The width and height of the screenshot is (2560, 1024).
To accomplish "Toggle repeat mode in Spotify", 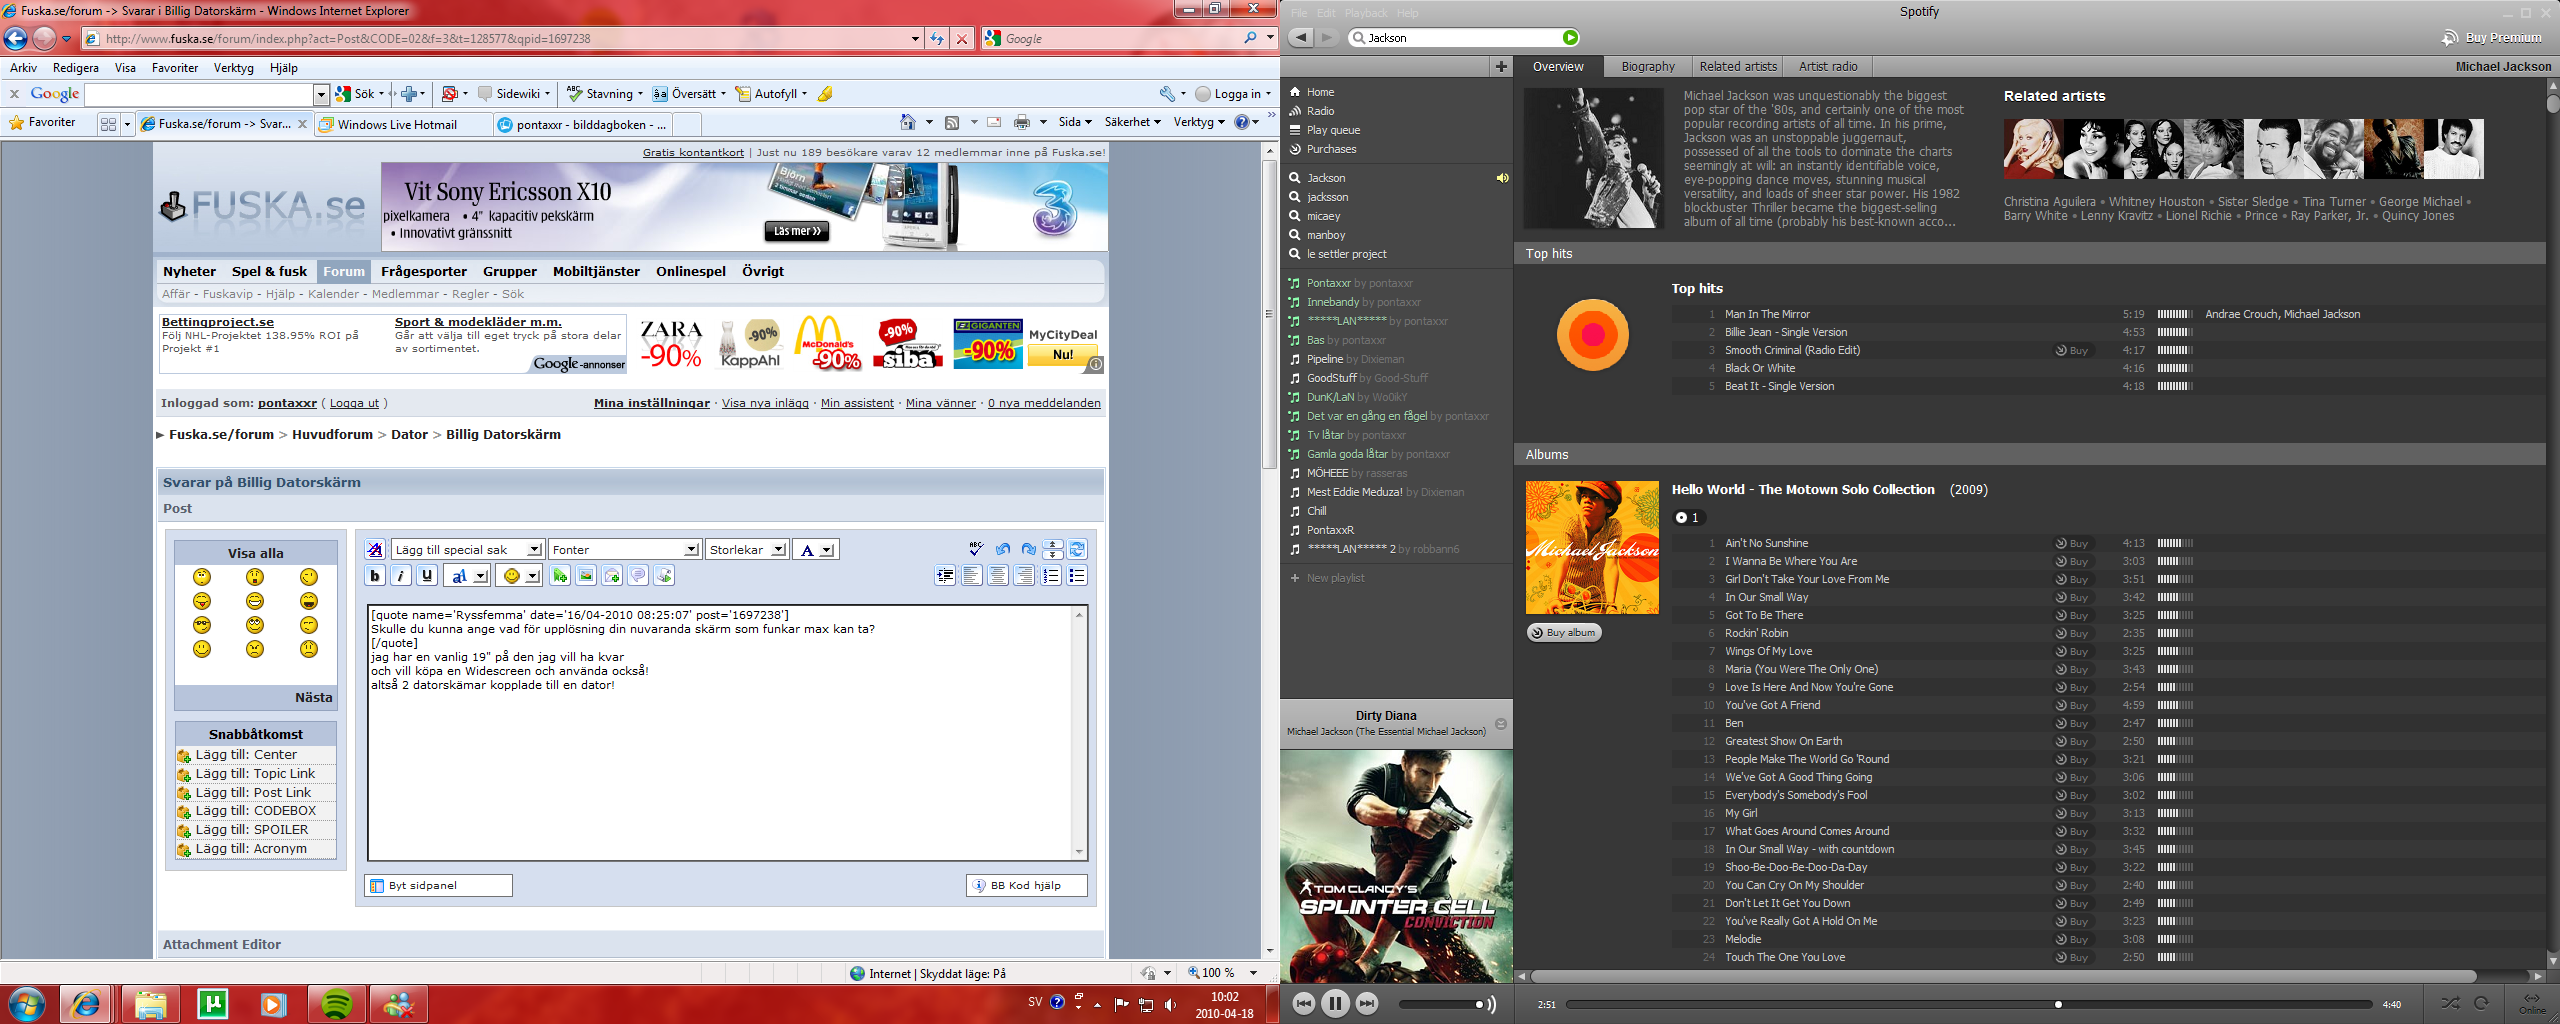I will click(2481, 1003).
